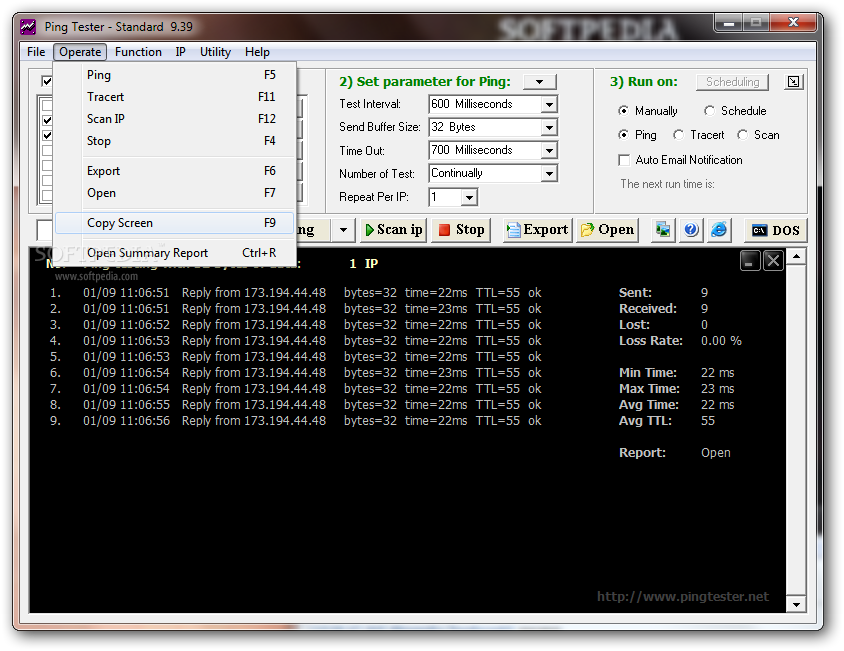Expand dropdown beside Set parameter for Ping heading
This screenshot has width=844, height=651.
pos(539,82)
